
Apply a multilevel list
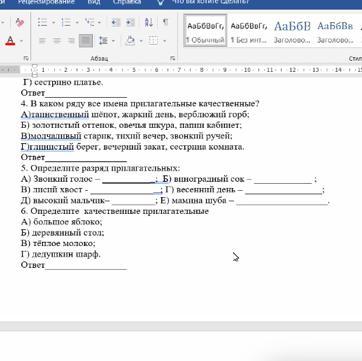click(x=89, y=23)
